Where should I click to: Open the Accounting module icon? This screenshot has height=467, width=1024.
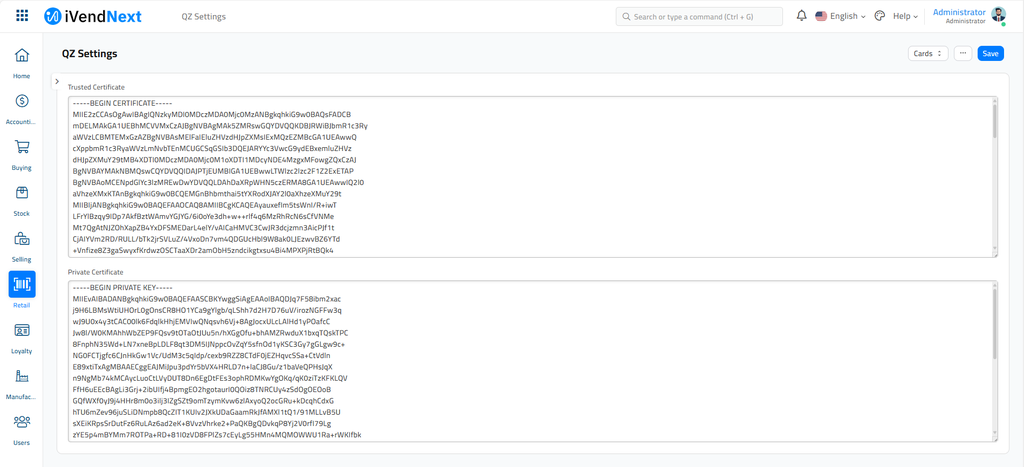point(21,101)
